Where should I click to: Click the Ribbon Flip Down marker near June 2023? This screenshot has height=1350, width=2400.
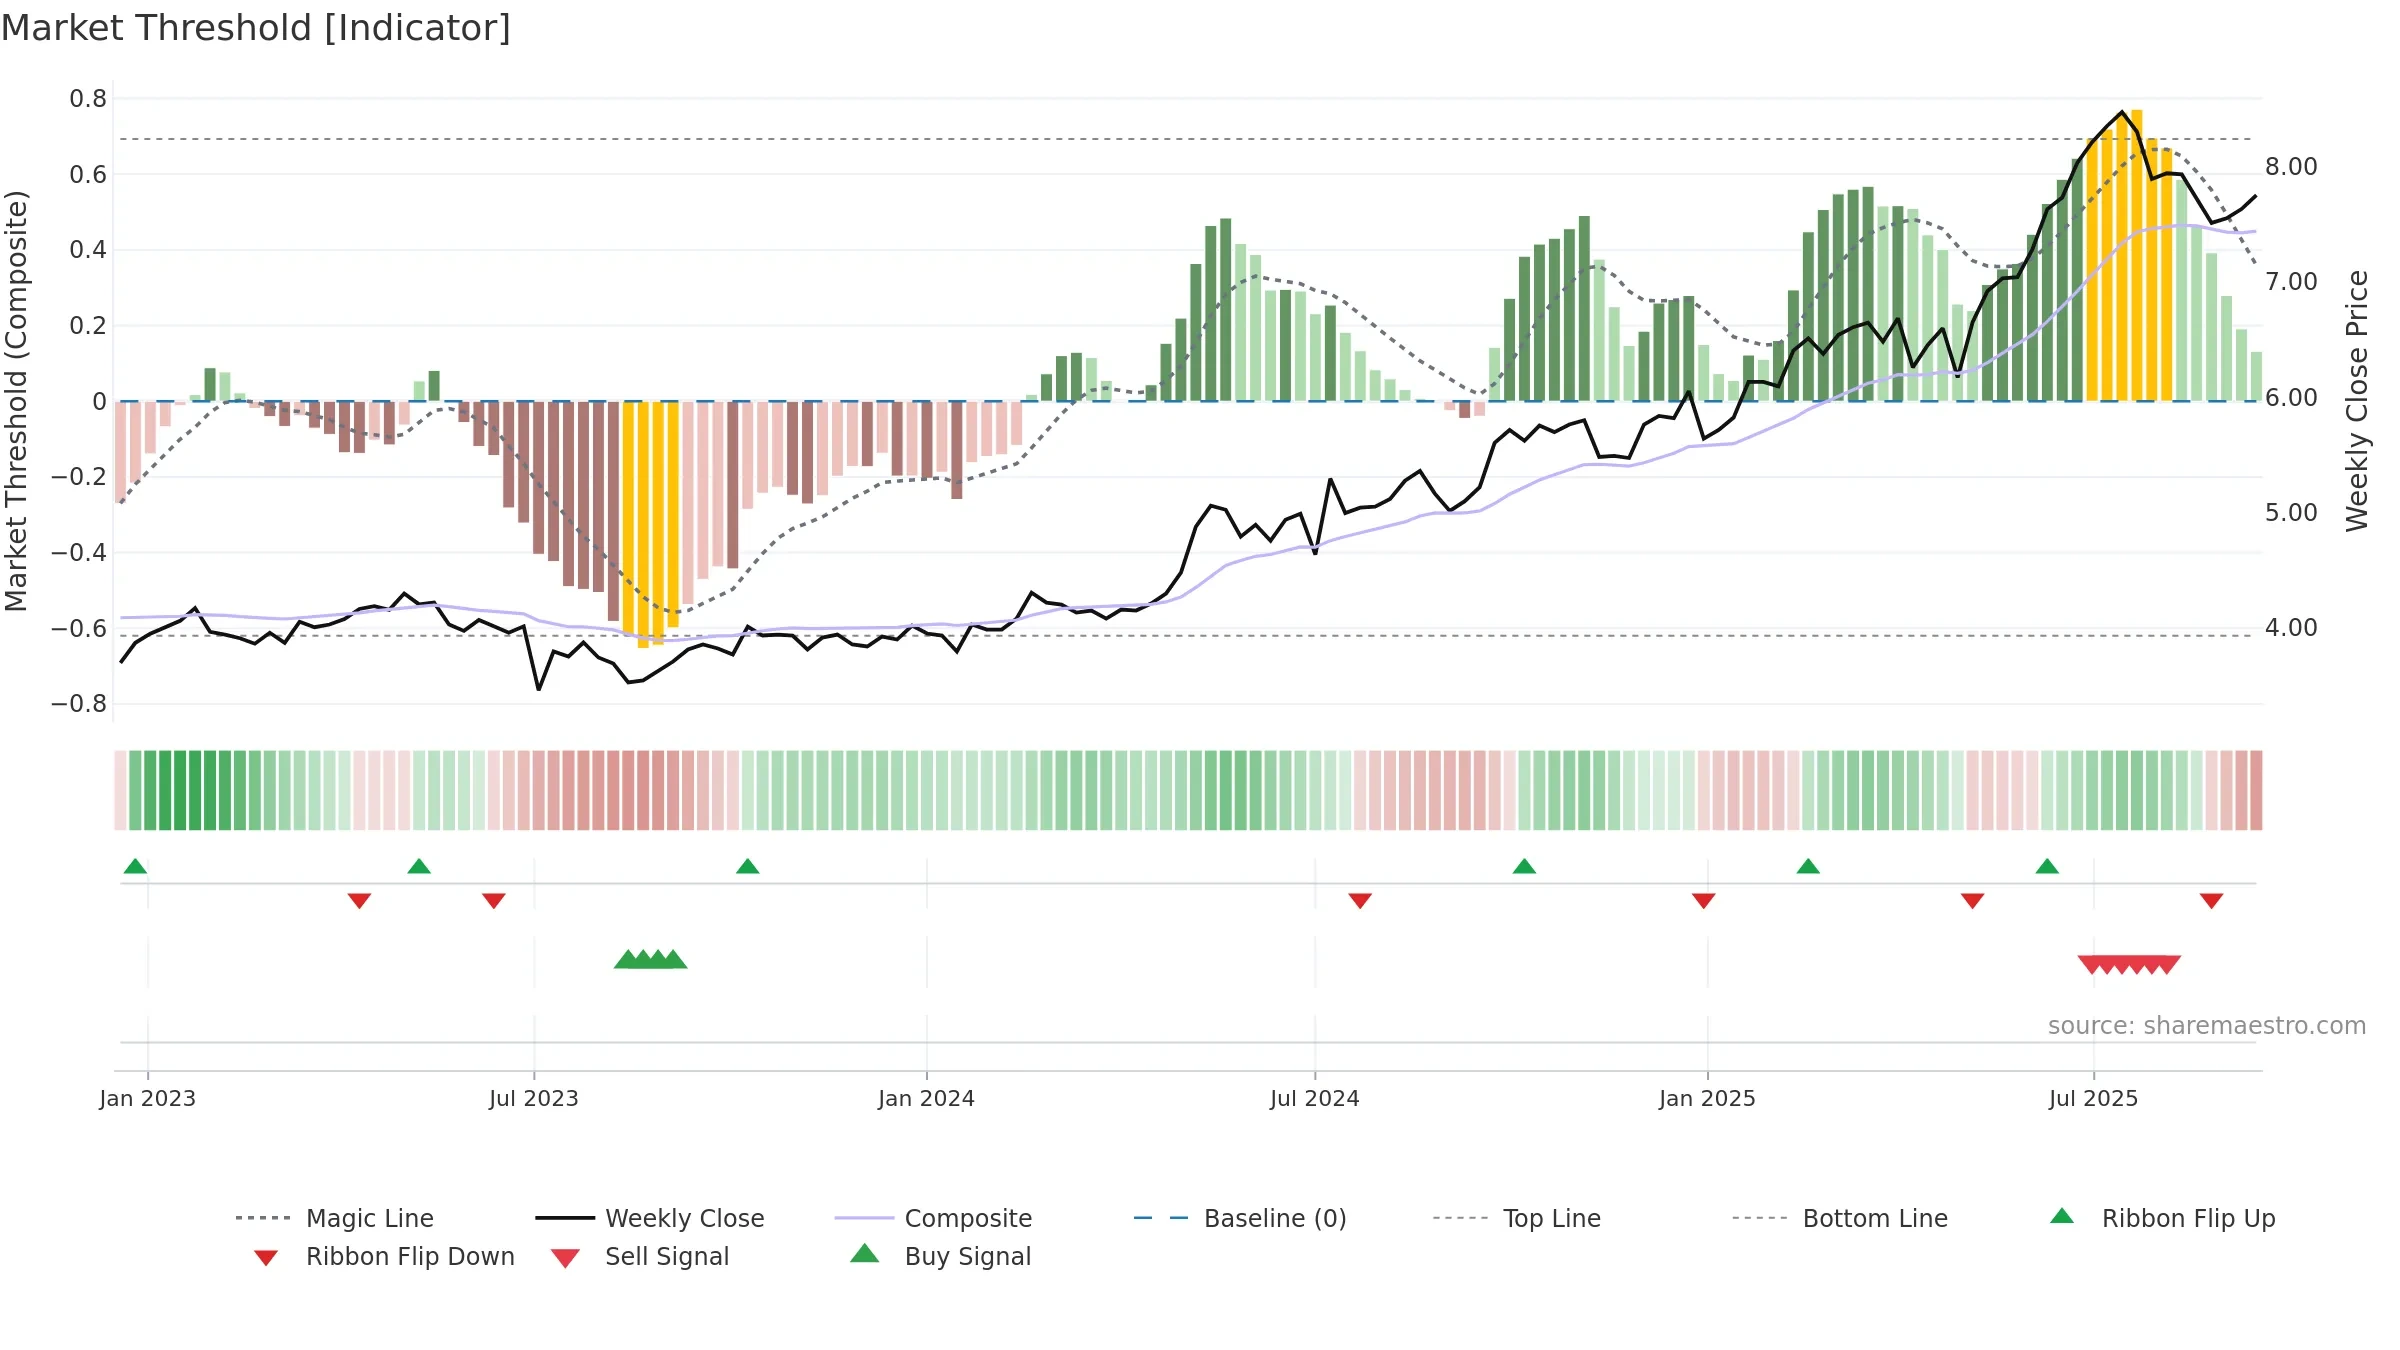(494, 901)
